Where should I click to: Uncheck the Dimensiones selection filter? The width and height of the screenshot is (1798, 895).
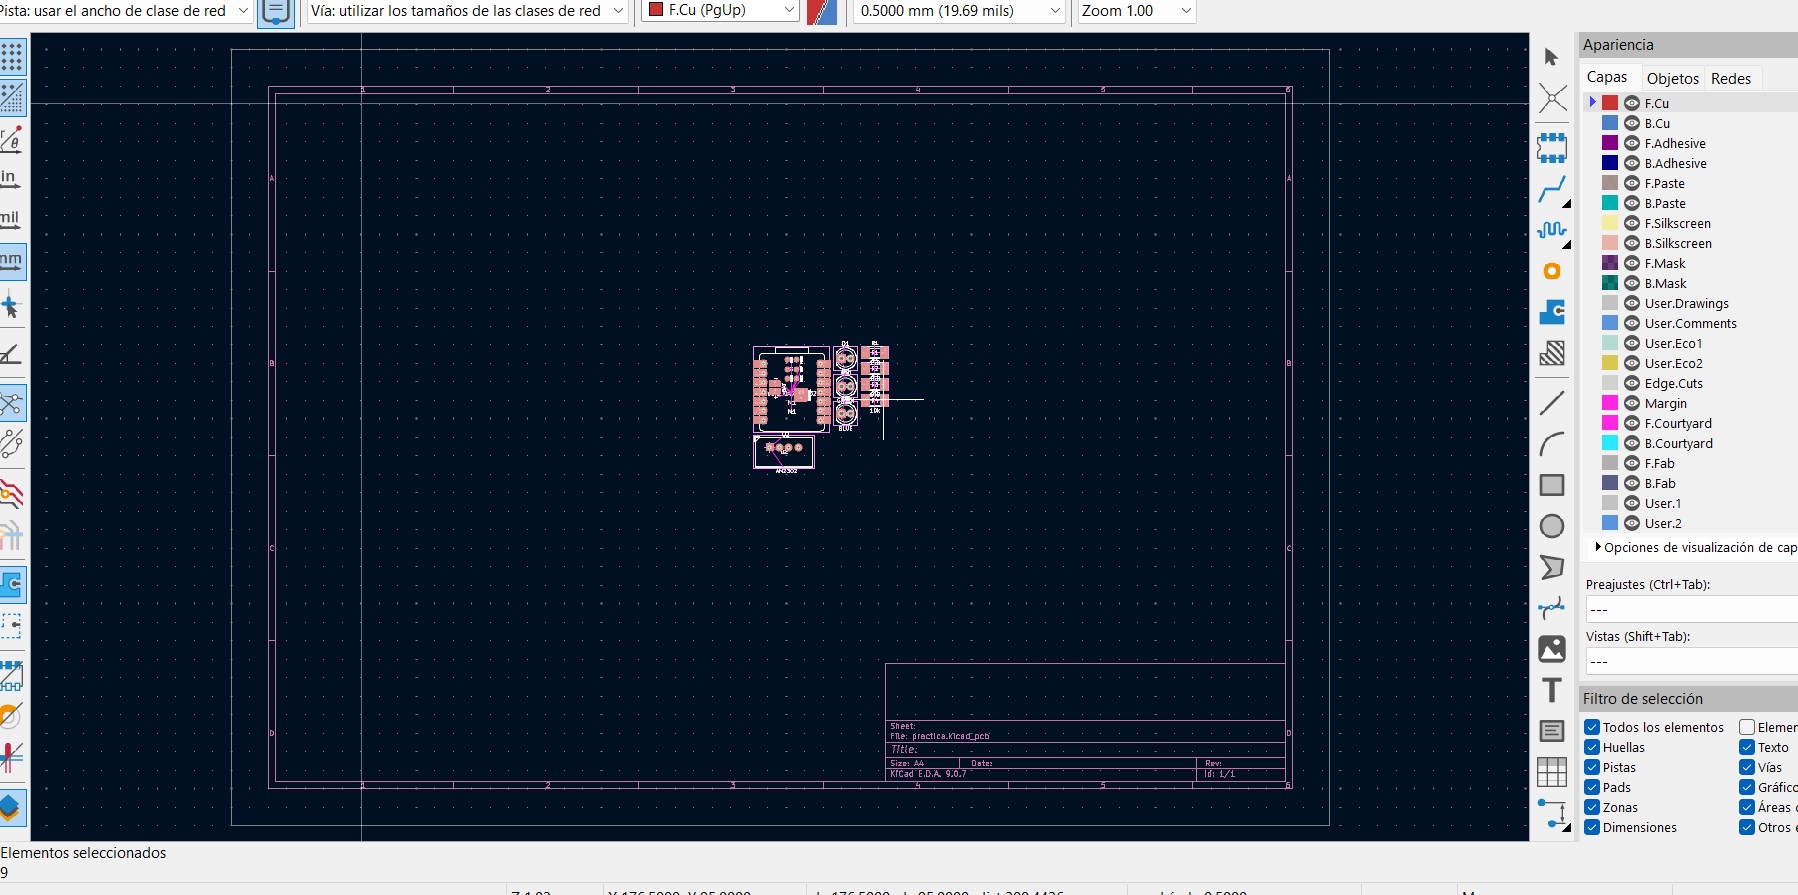(x=1592, y=827)
